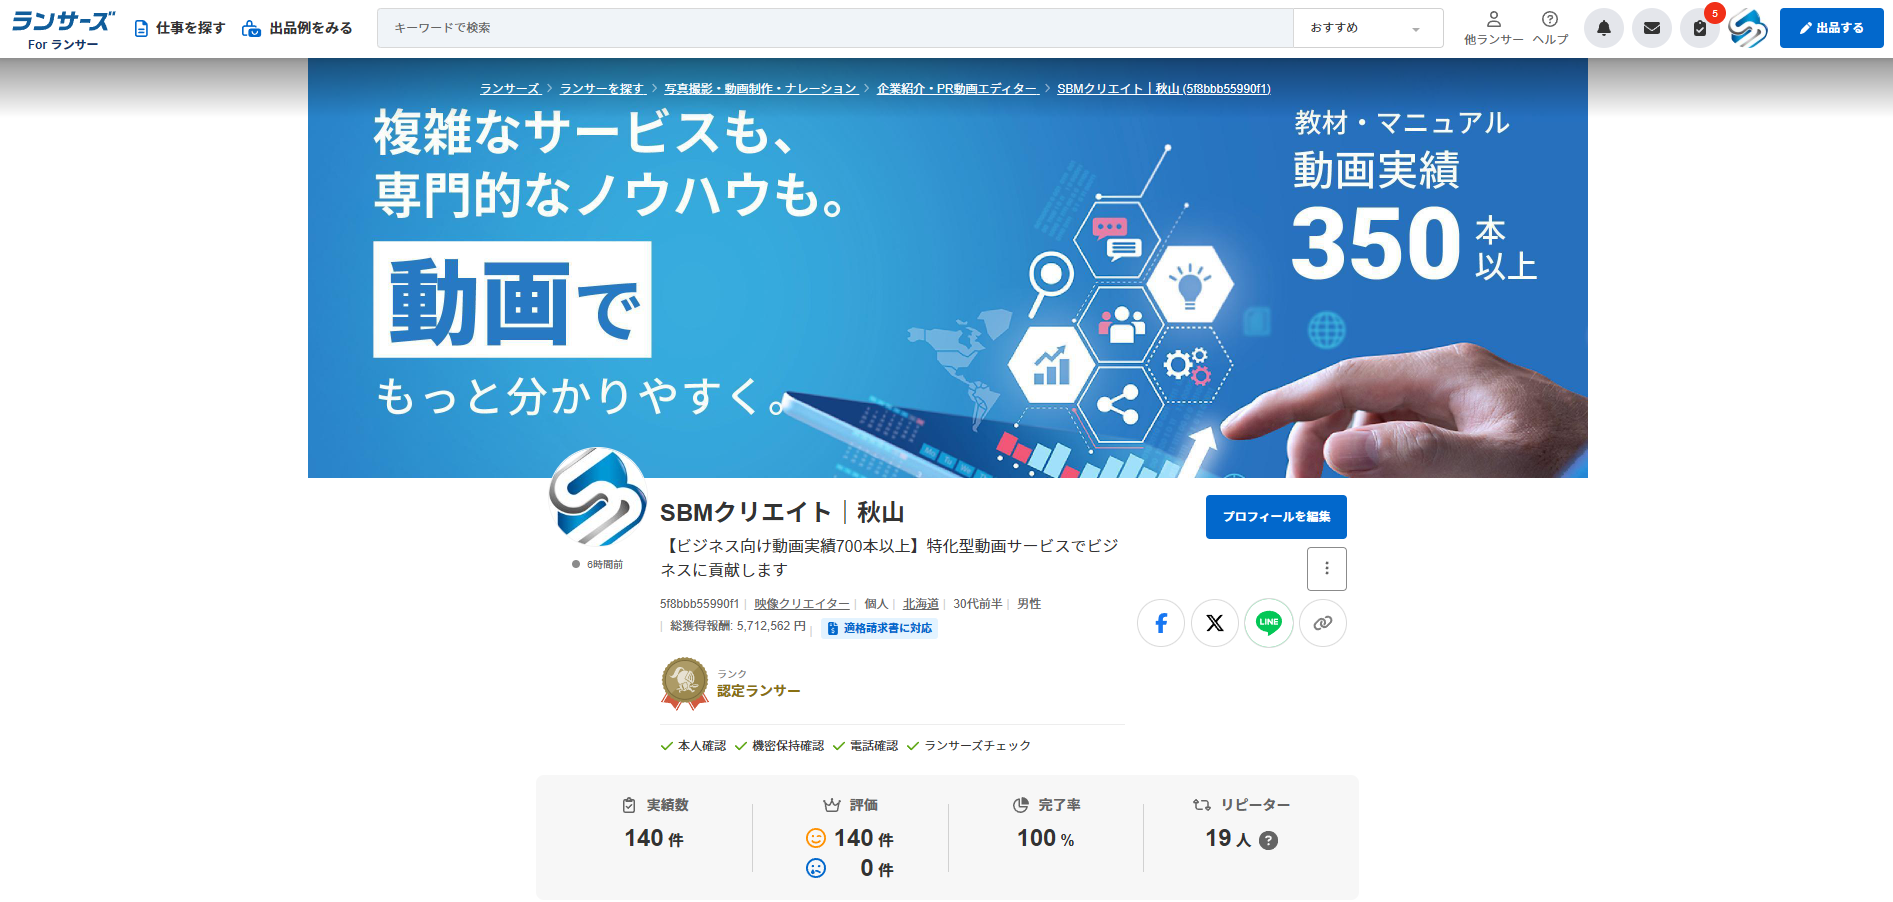Viewport: 1893px width, 902px height.
Task: Expand the おすすめ sort dropdown
Action: (1367, 28)
